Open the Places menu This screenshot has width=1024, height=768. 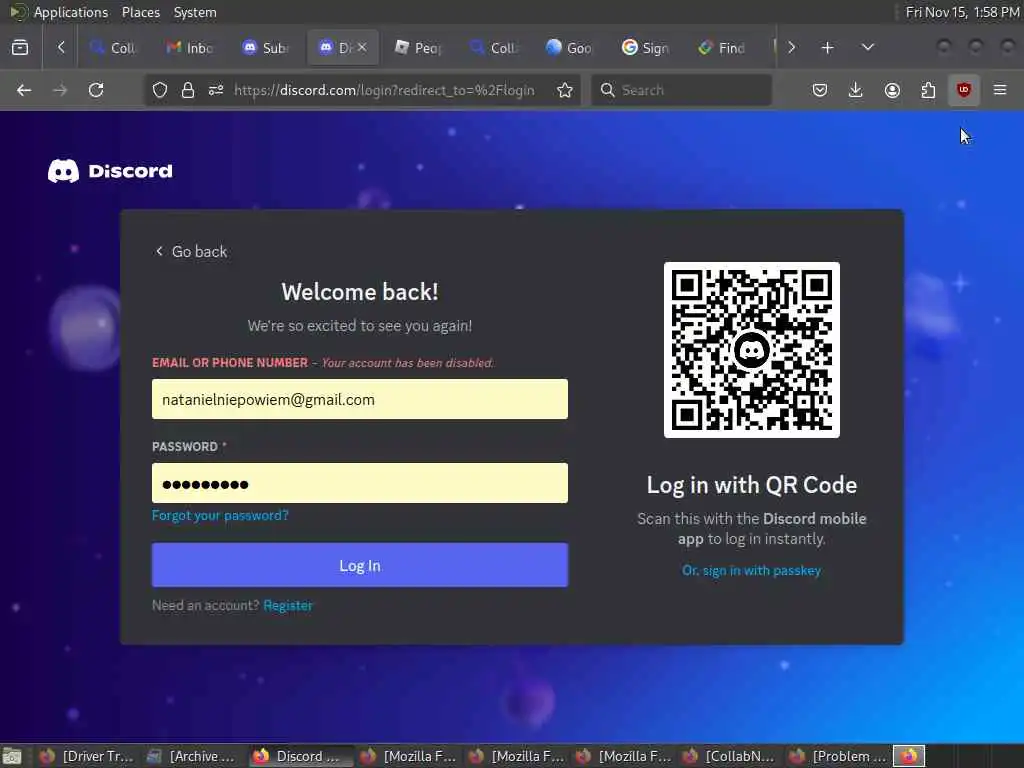(140, 12)
